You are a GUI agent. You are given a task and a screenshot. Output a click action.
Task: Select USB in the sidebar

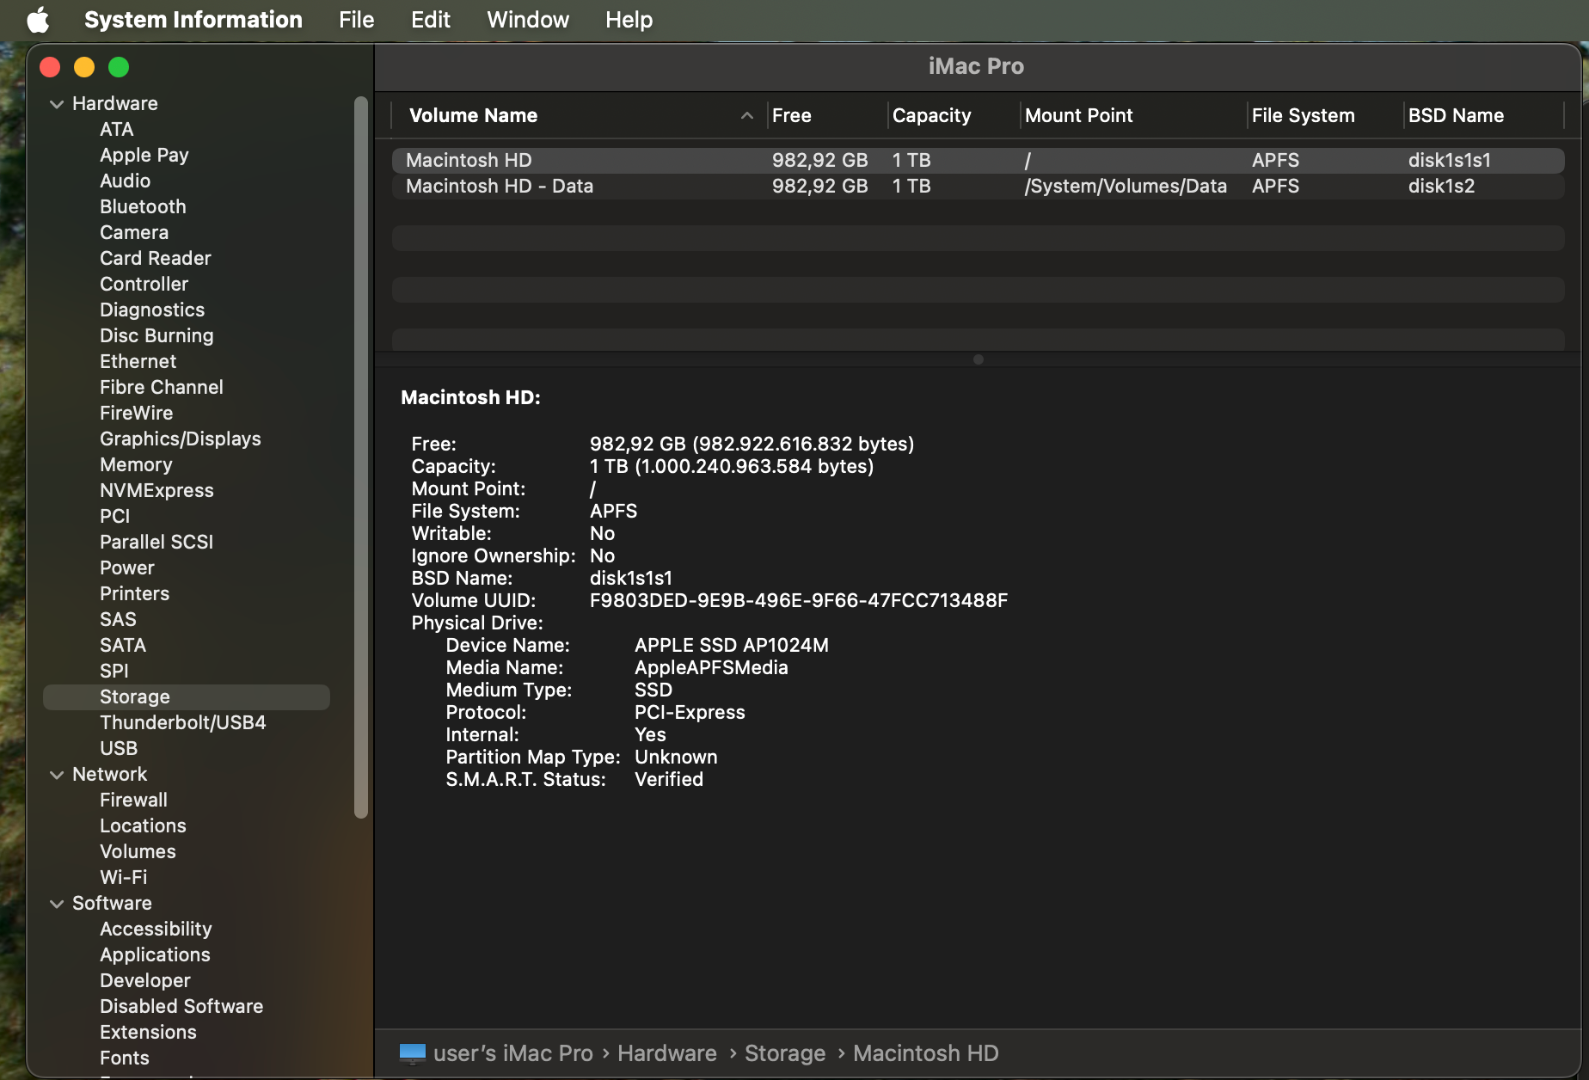(118, 749)
